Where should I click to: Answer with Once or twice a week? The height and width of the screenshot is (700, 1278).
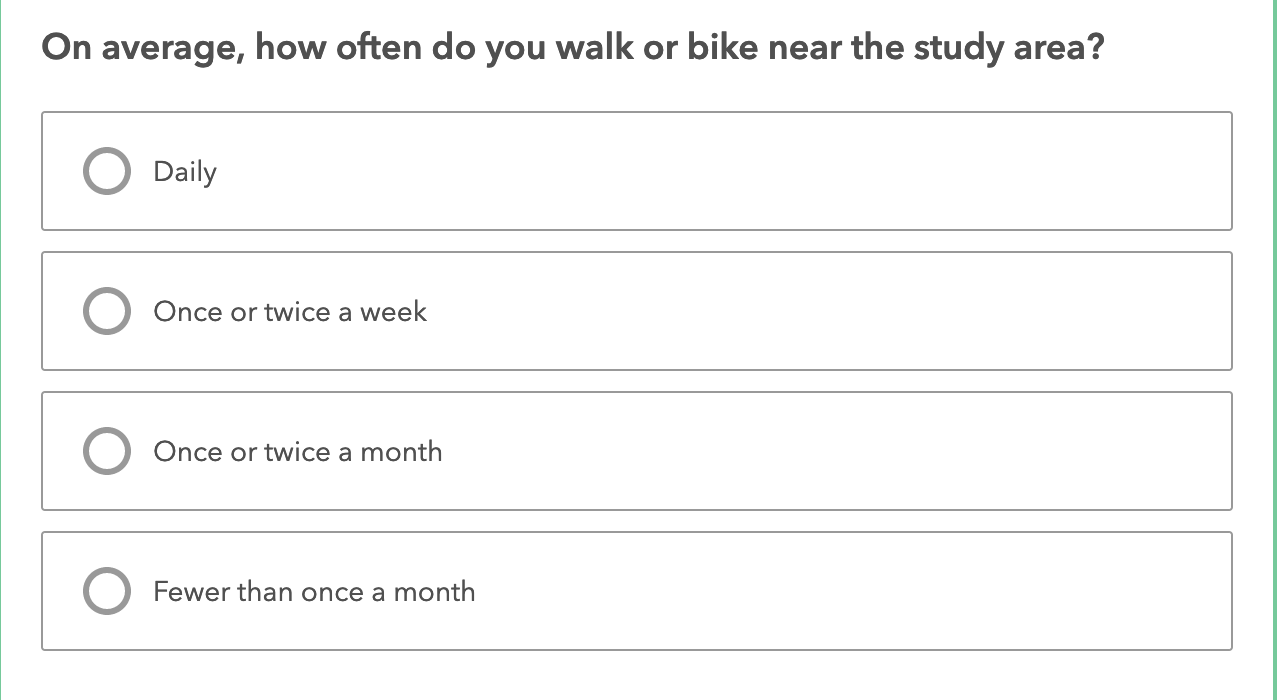point(106,311)
